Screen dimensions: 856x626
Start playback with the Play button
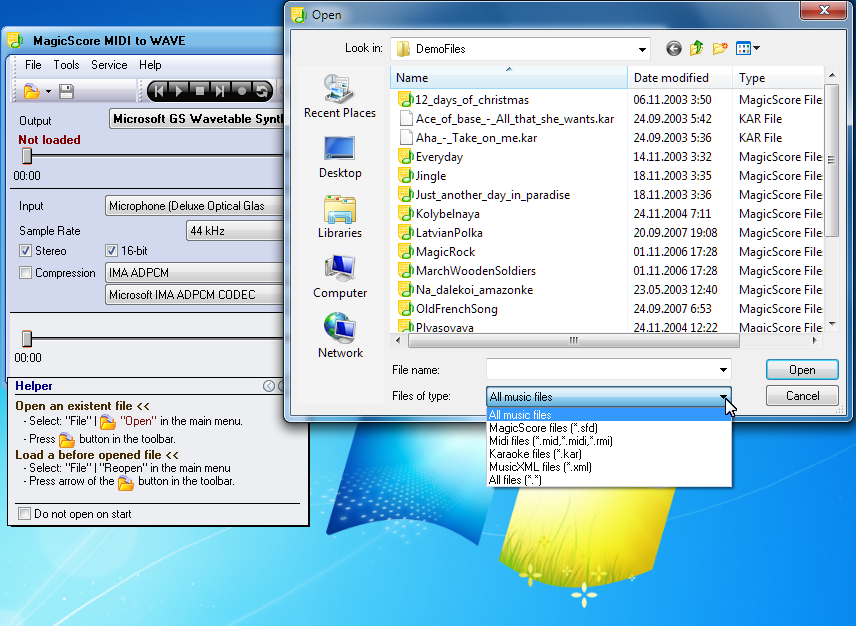coord(179,91)
